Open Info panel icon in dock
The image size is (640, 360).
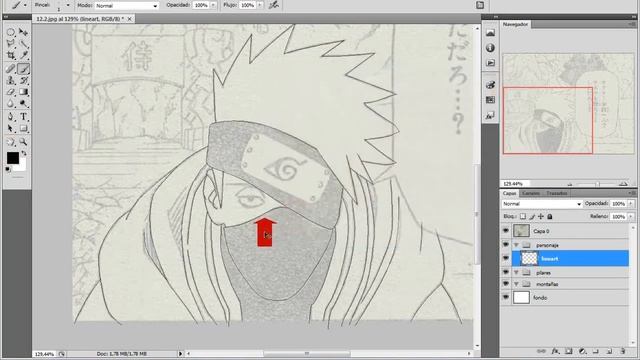(x=490, y=48)
